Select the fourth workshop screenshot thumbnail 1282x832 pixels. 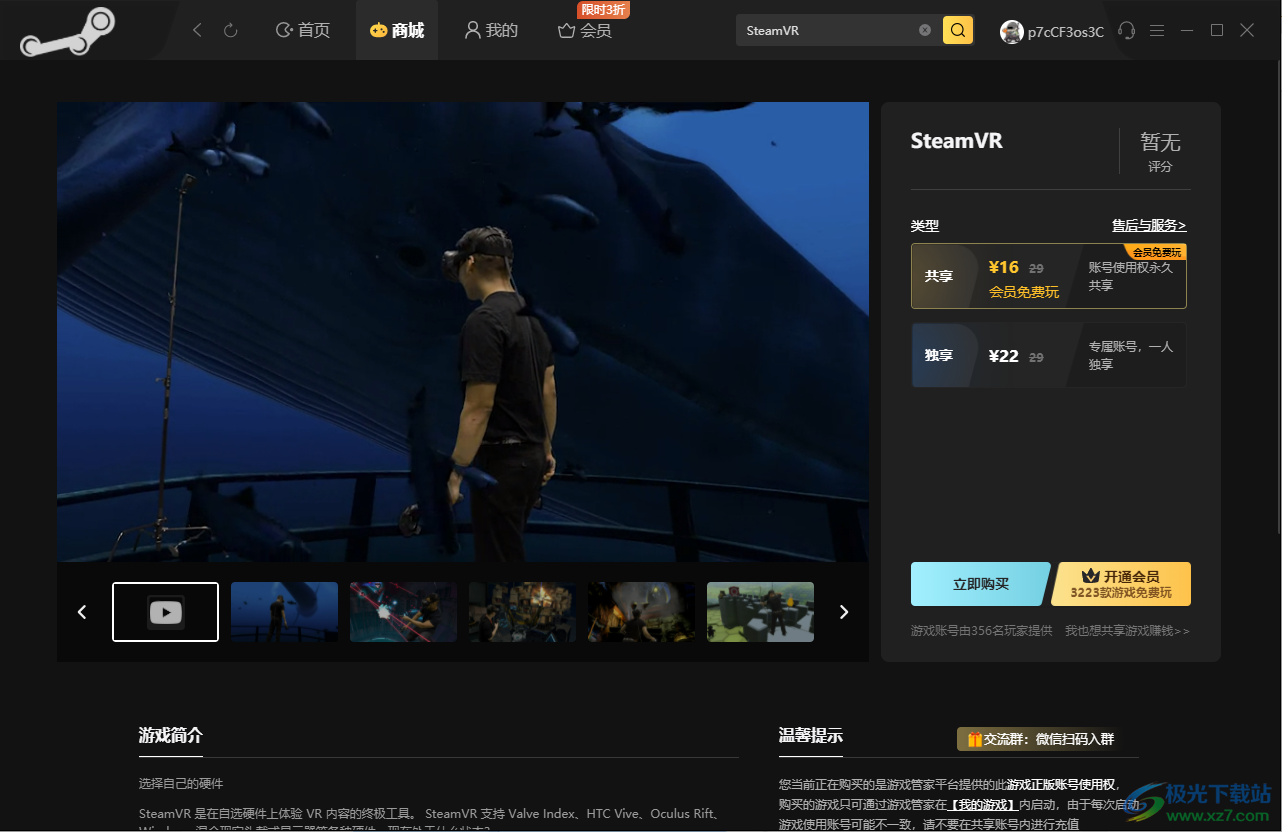coord(522,612)
